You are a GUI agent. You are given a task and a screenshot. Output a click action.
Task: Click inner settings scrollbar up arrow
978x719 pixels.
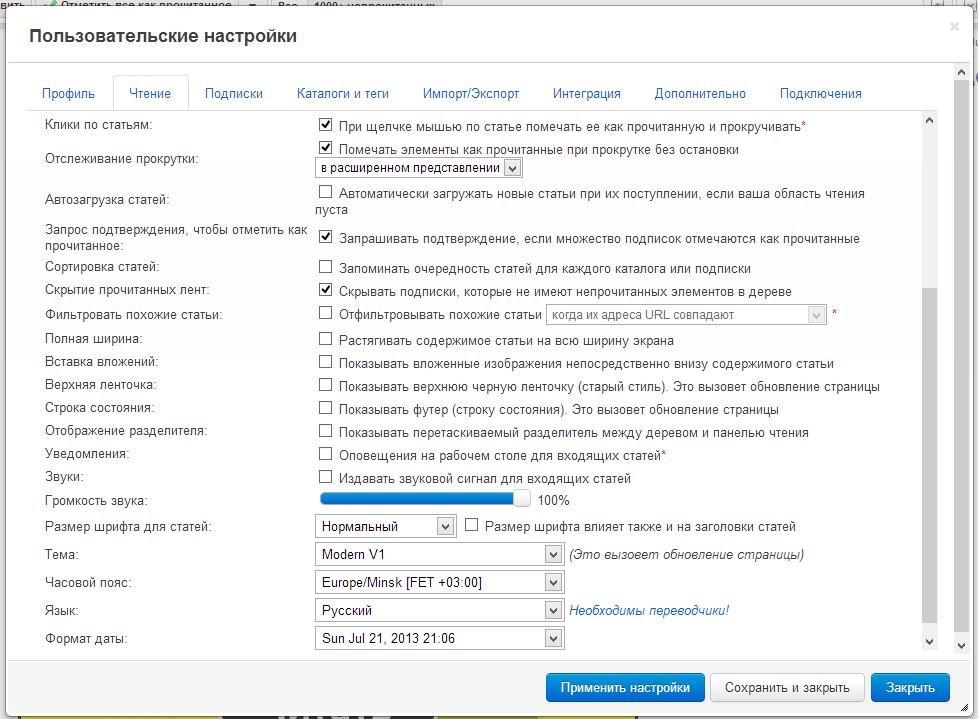tap(929, 120)
